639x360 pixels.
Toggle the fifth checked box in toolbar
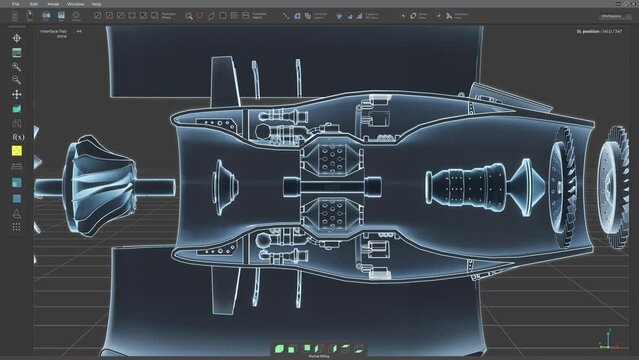[x=143, y=15]
